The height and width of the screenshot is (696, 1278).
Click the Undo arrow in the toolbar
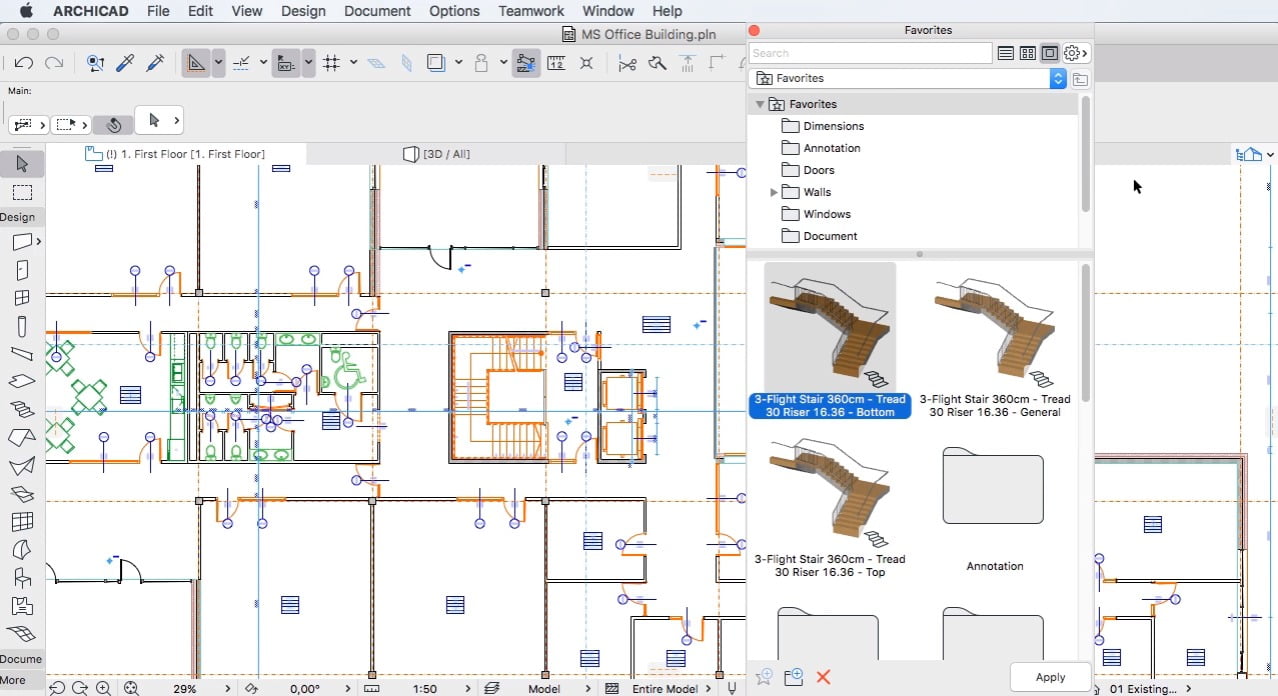pos(24,63)
